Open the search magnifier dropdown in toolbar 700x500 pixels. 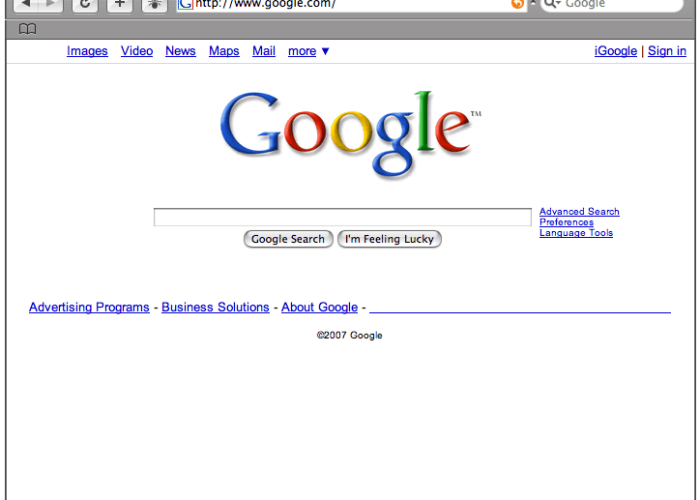[553, 4]
